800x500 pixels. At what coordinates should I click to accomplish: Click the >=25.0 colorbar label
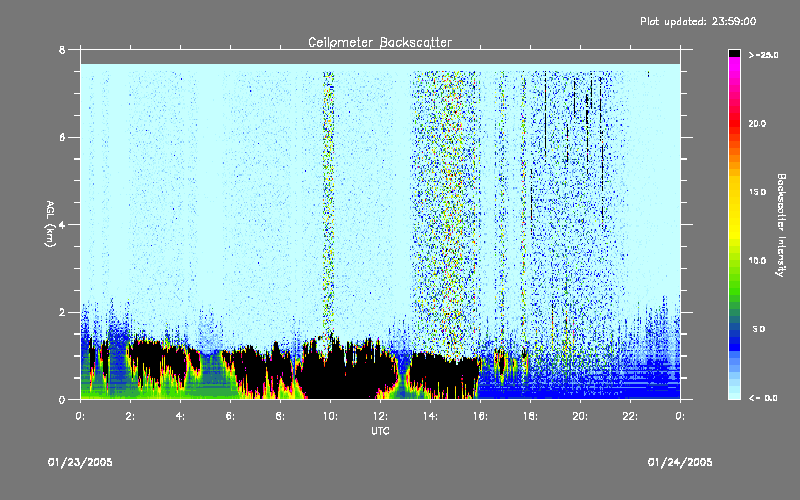coord(764,55)
